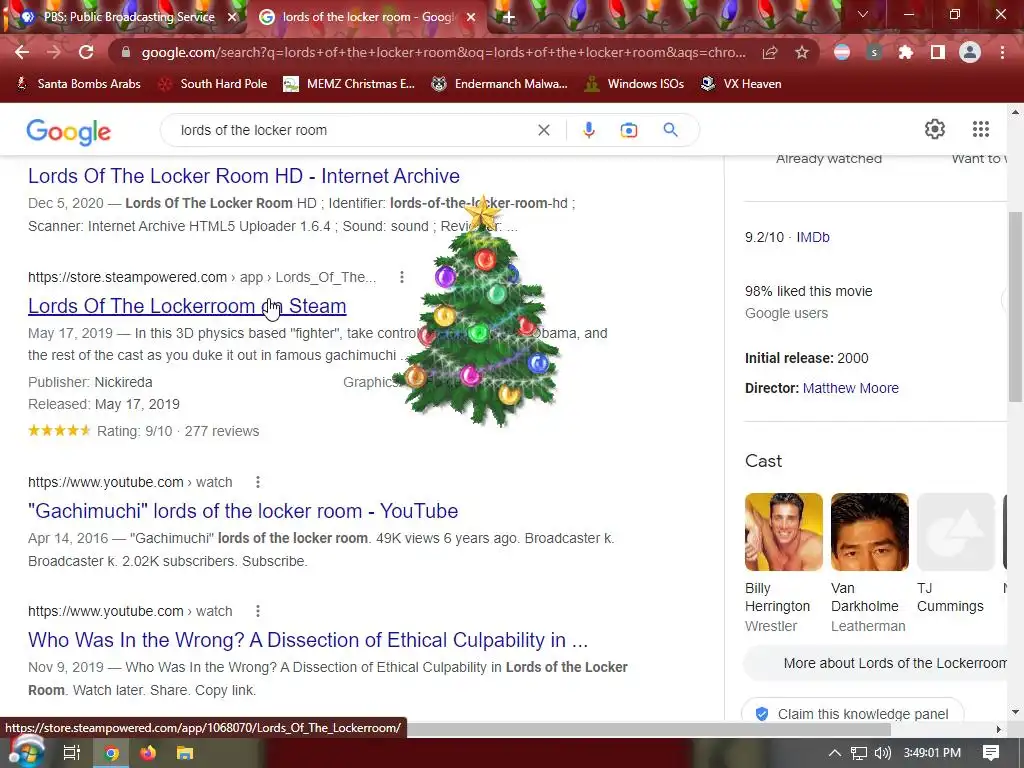Start voice search with the microphone
1024x768 pixels.
(588, 130)
